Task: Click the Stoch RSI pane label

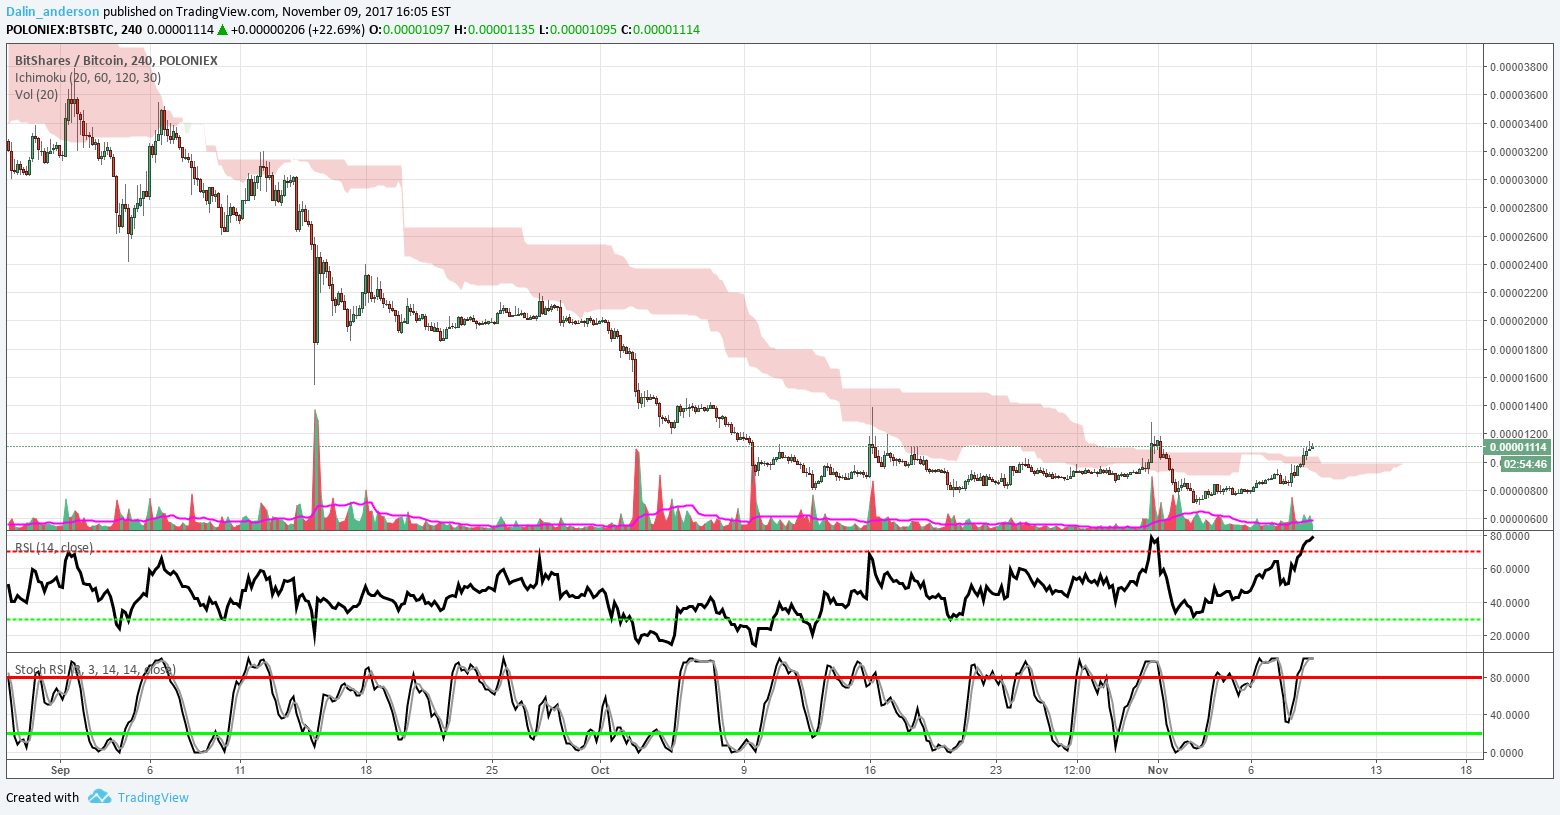Action: point(95,669)
